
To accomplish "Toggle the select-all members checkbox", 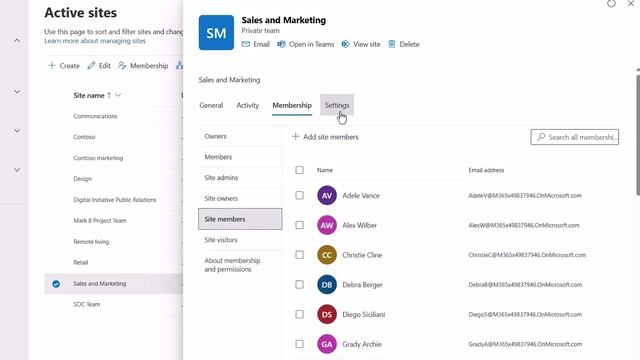I will 300,170.
